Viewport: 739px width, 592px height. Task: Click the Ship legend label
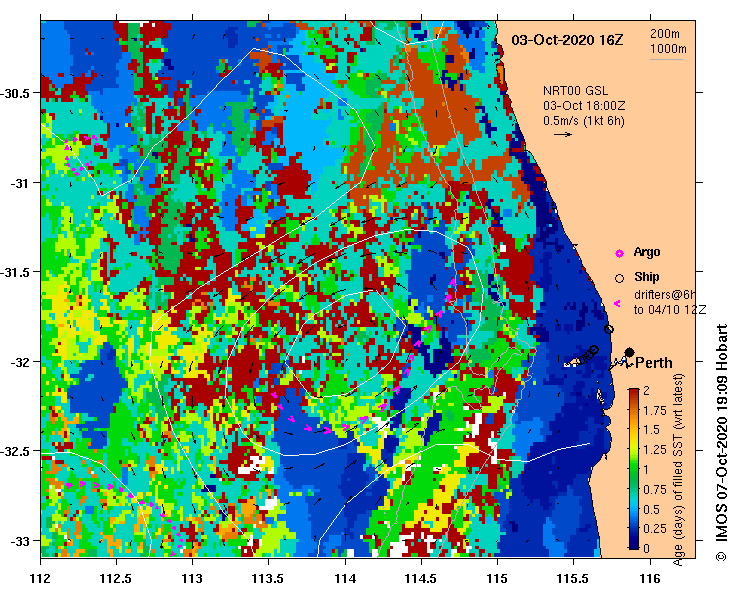[647, 277]
